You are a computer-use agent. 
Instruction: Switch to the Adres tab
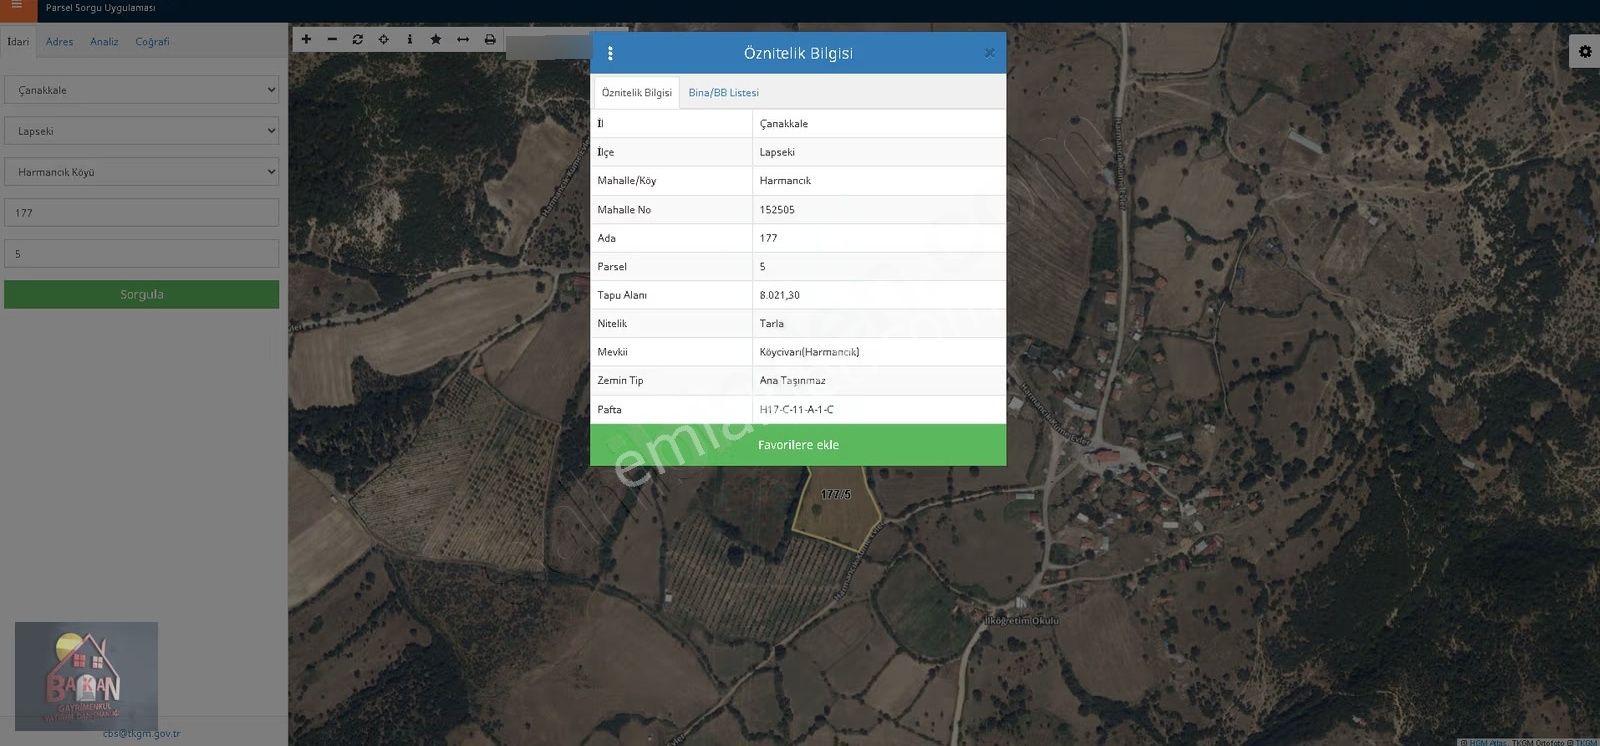59,42
